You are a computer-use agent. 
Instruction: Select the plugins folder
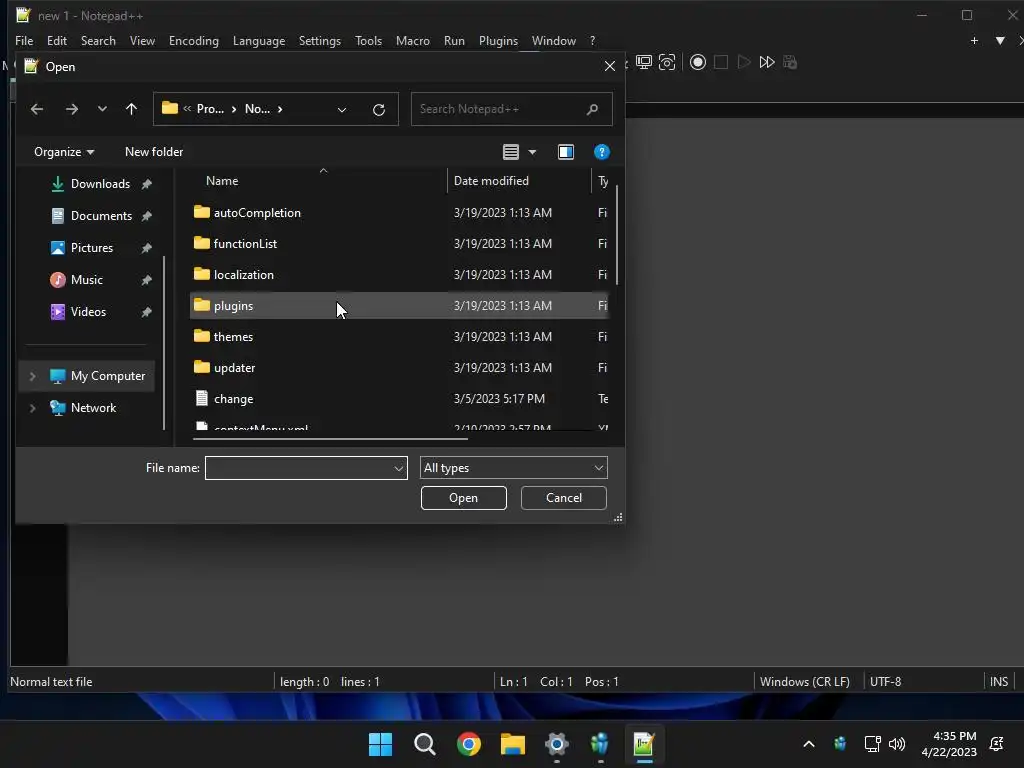pos(399,306)
